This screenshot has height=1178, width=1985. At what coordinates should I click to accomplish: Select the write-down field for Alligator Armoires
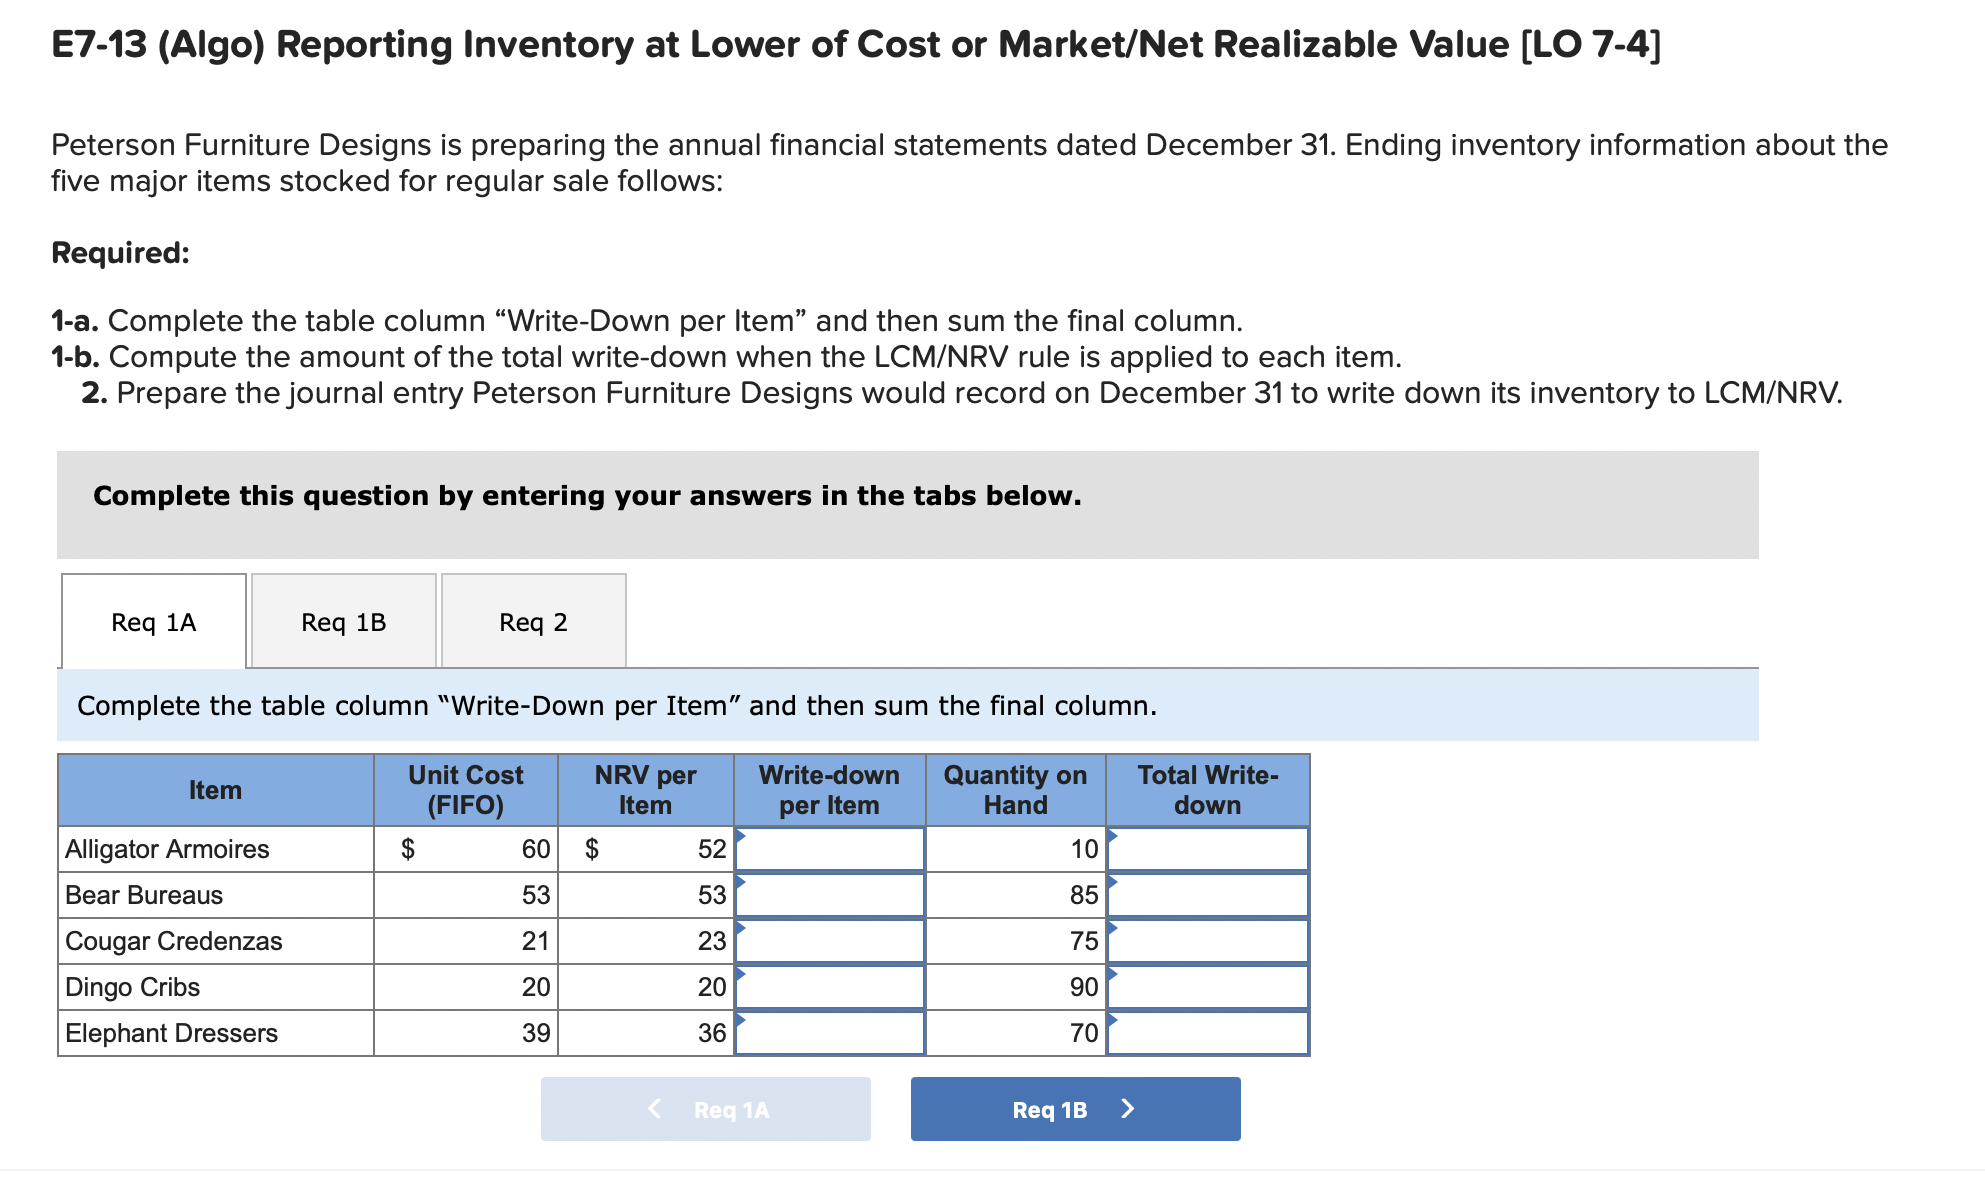[829, 849]
